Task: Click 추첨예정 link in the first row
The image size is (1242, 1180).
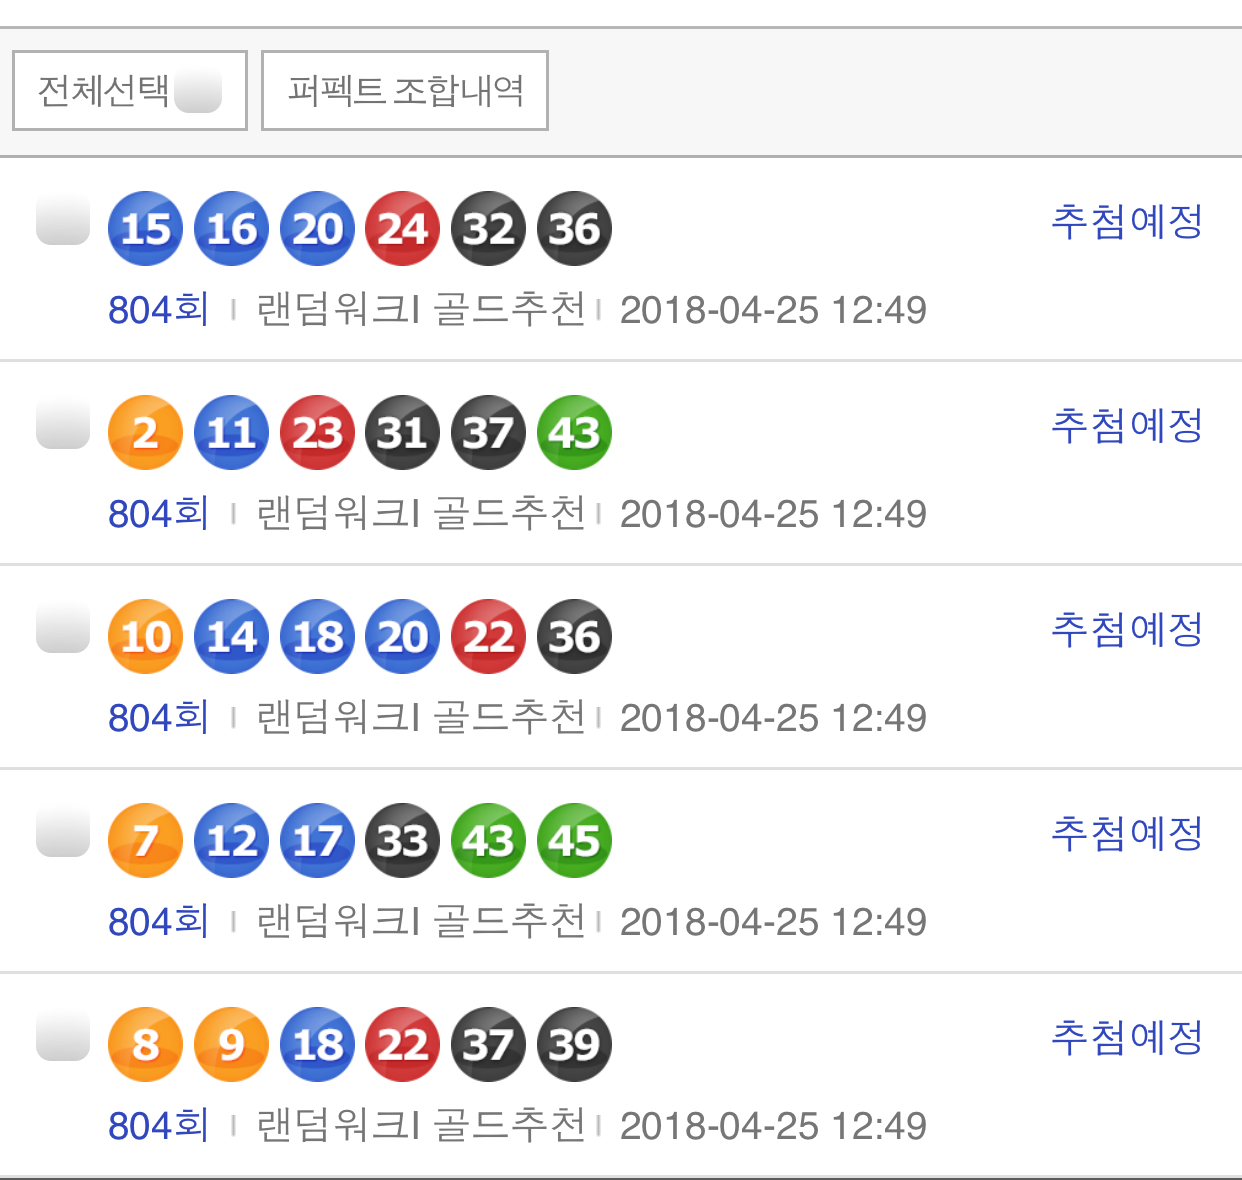Action: coord(1127,221)
